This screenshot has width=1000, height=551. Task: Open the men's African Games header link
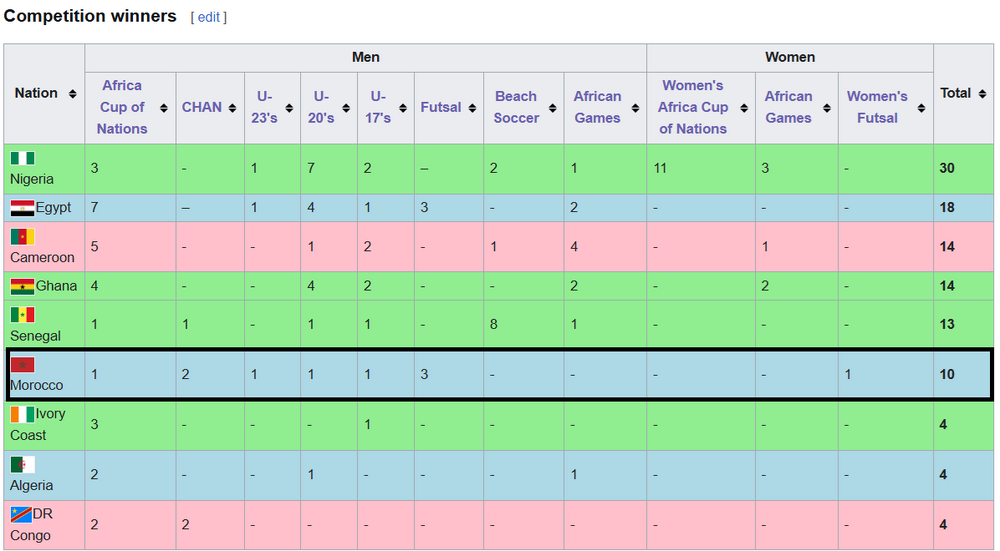[597, 107]
